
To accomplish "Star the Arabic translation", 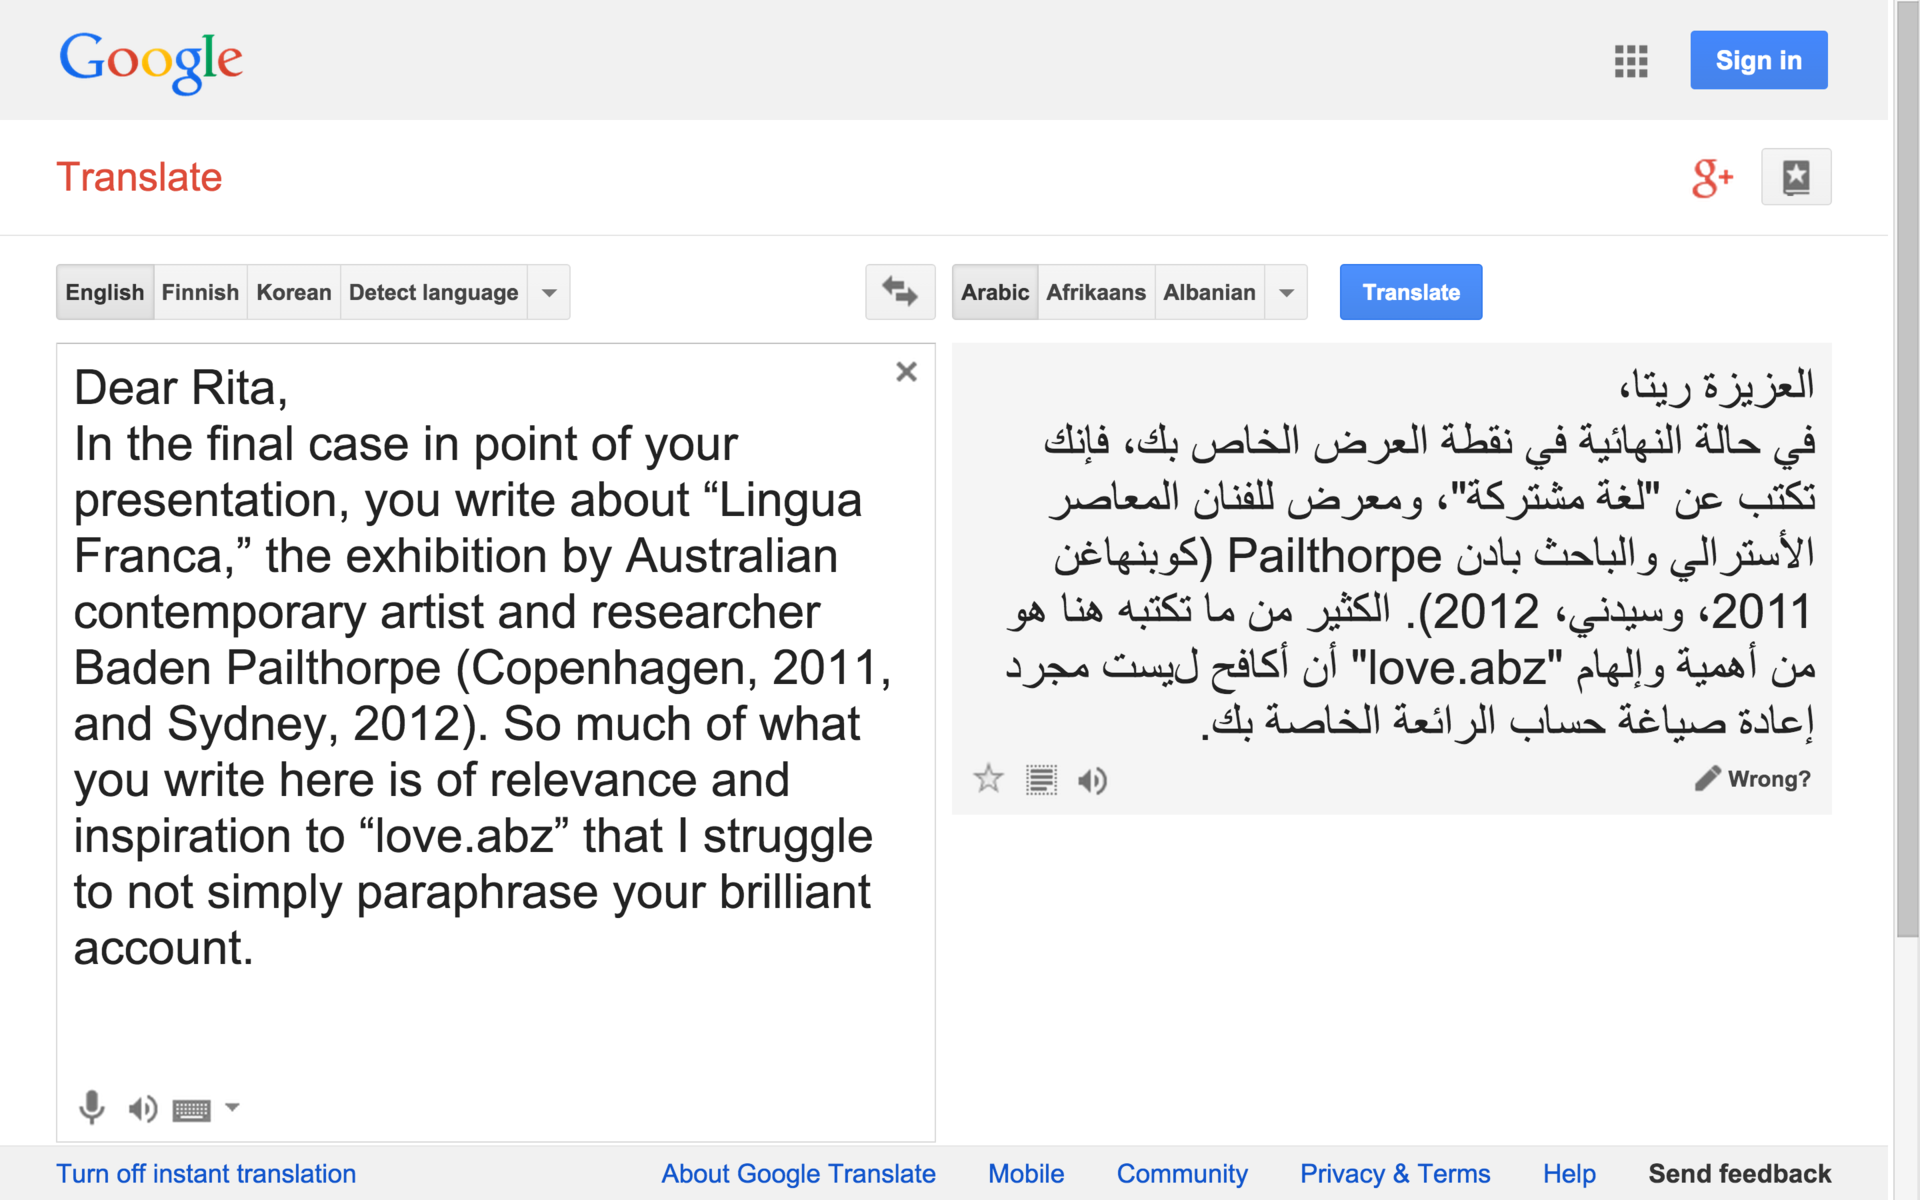I will [x=989, y=779].
